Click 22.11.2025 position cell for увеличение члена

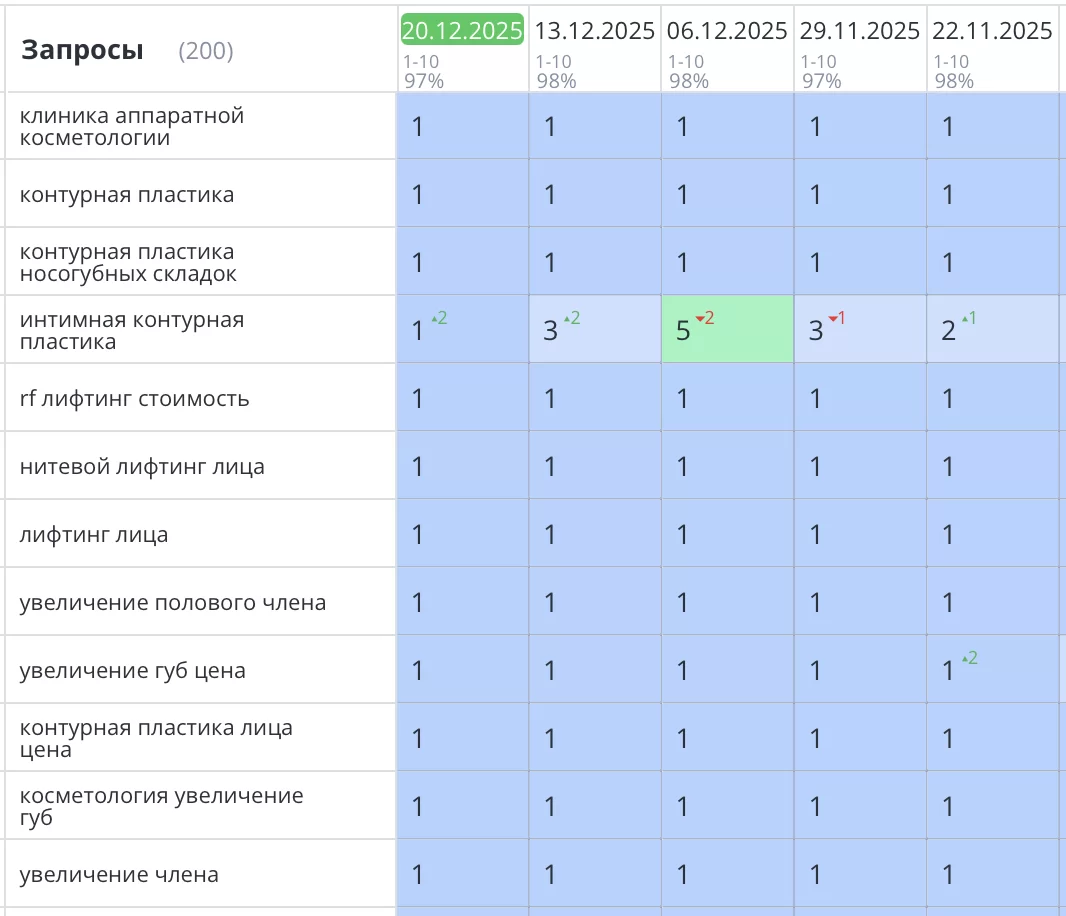992,875
